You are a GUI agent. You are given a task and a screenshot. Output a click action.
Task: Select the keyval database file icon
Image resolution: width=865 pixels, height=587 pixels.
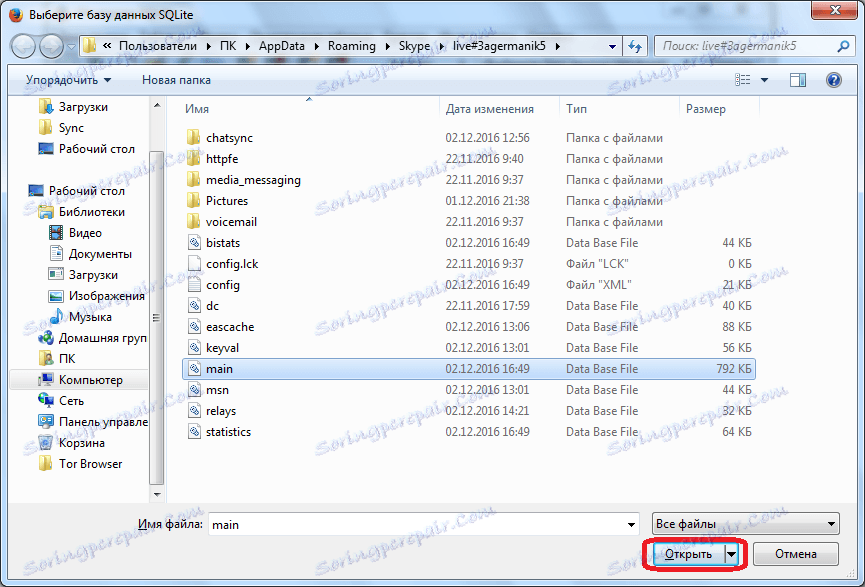tap(194, 348)
